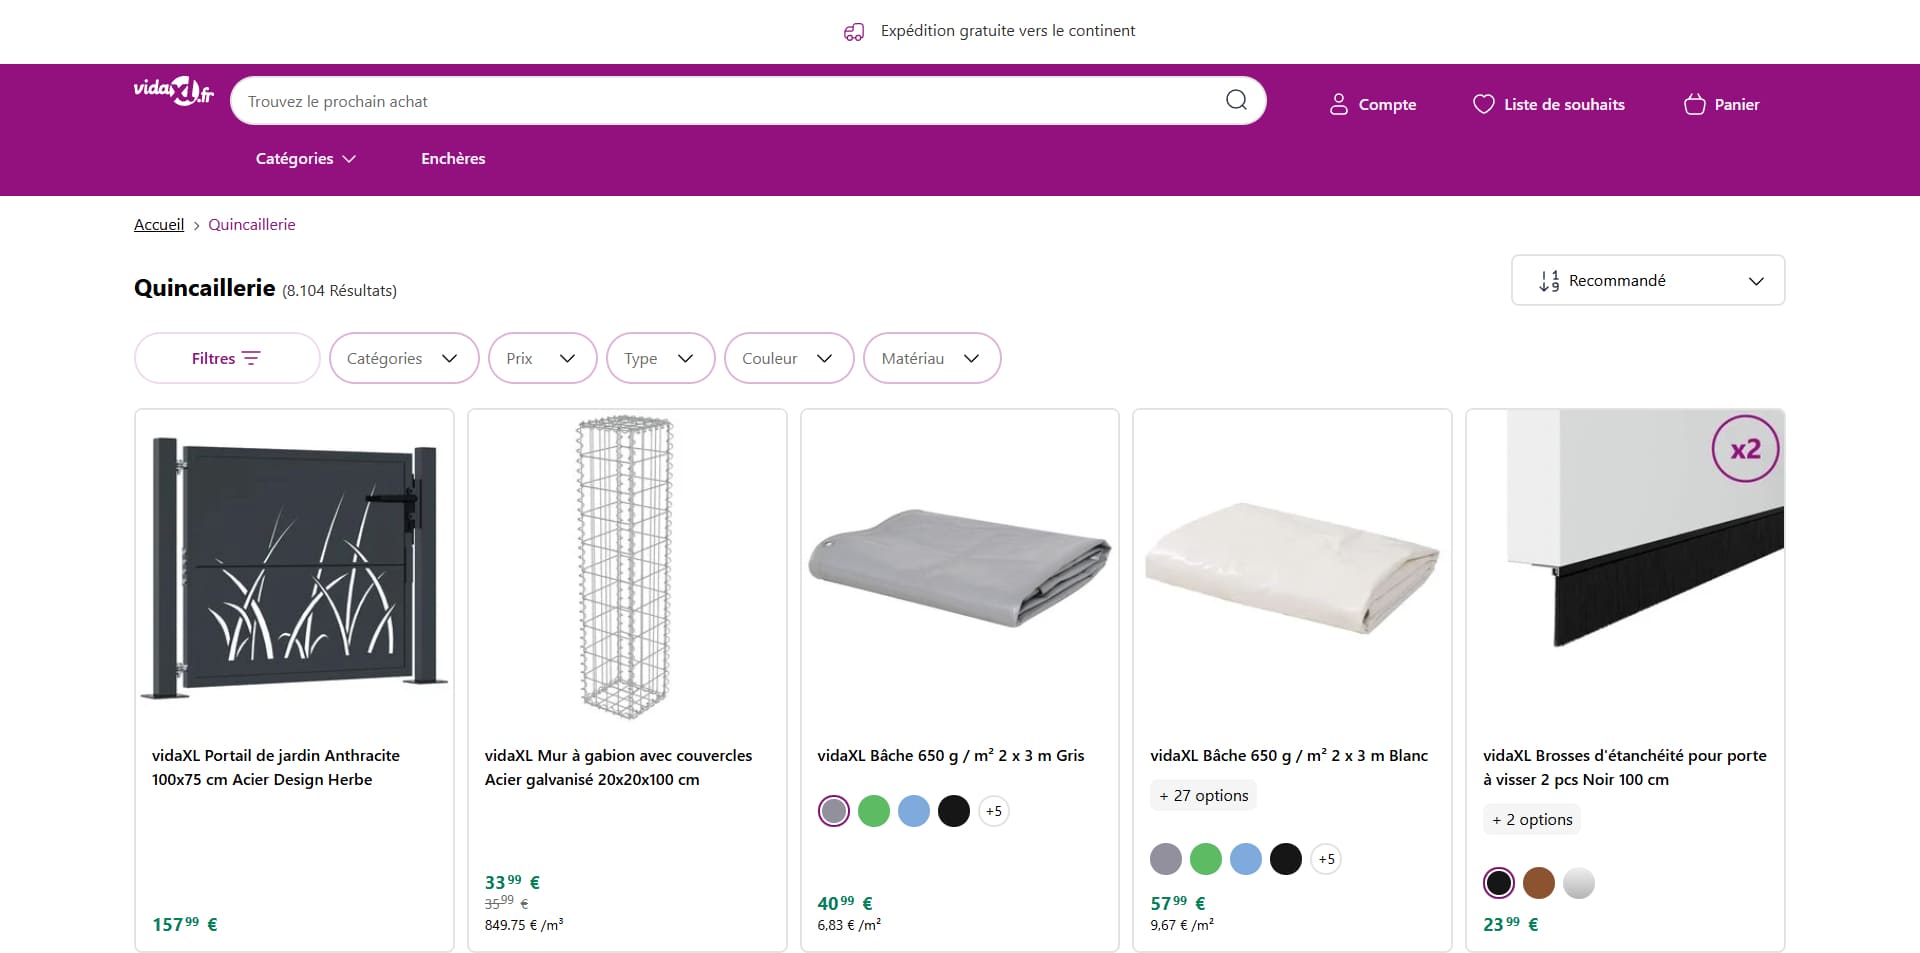Click the vidaXL.fr logo
Viewport: 1920px width, 953px height.
click(x=174, y=92)
